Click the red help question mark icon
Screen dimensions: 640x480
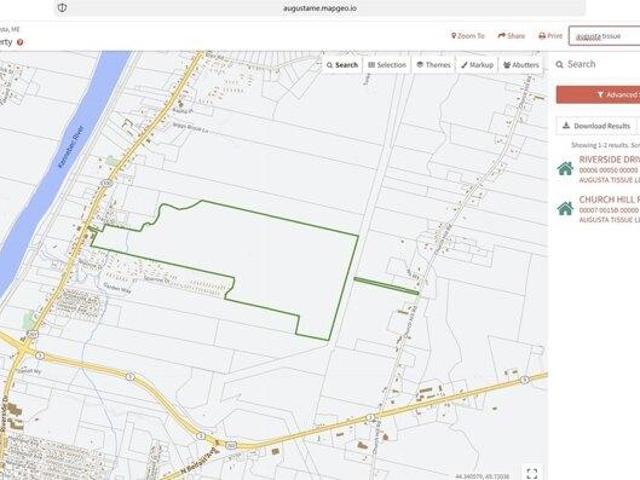click(x=20, y=42)
